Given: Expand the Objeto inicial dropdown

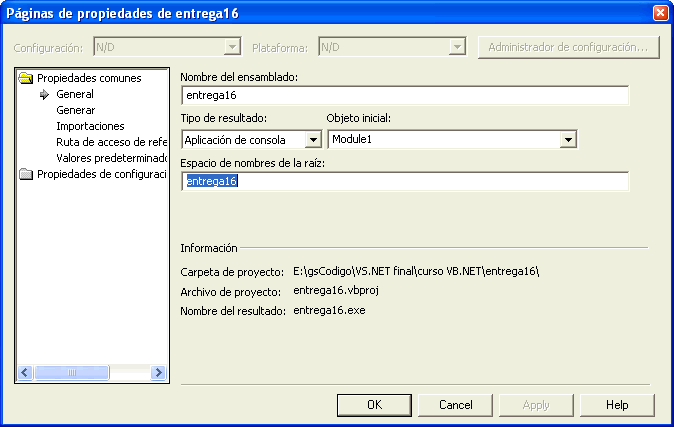Looking at the screenshot, I should coord(568,140).
